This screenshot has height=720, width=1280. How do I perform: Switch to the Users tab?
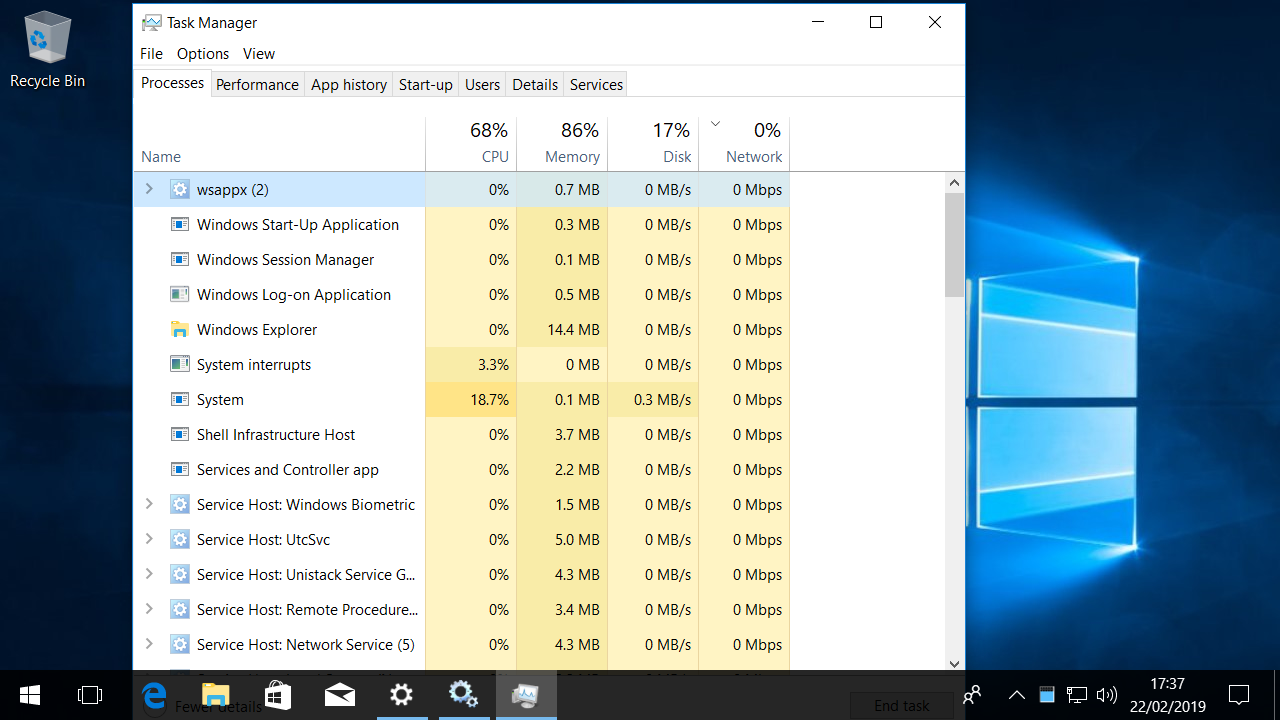click(482, 85)
